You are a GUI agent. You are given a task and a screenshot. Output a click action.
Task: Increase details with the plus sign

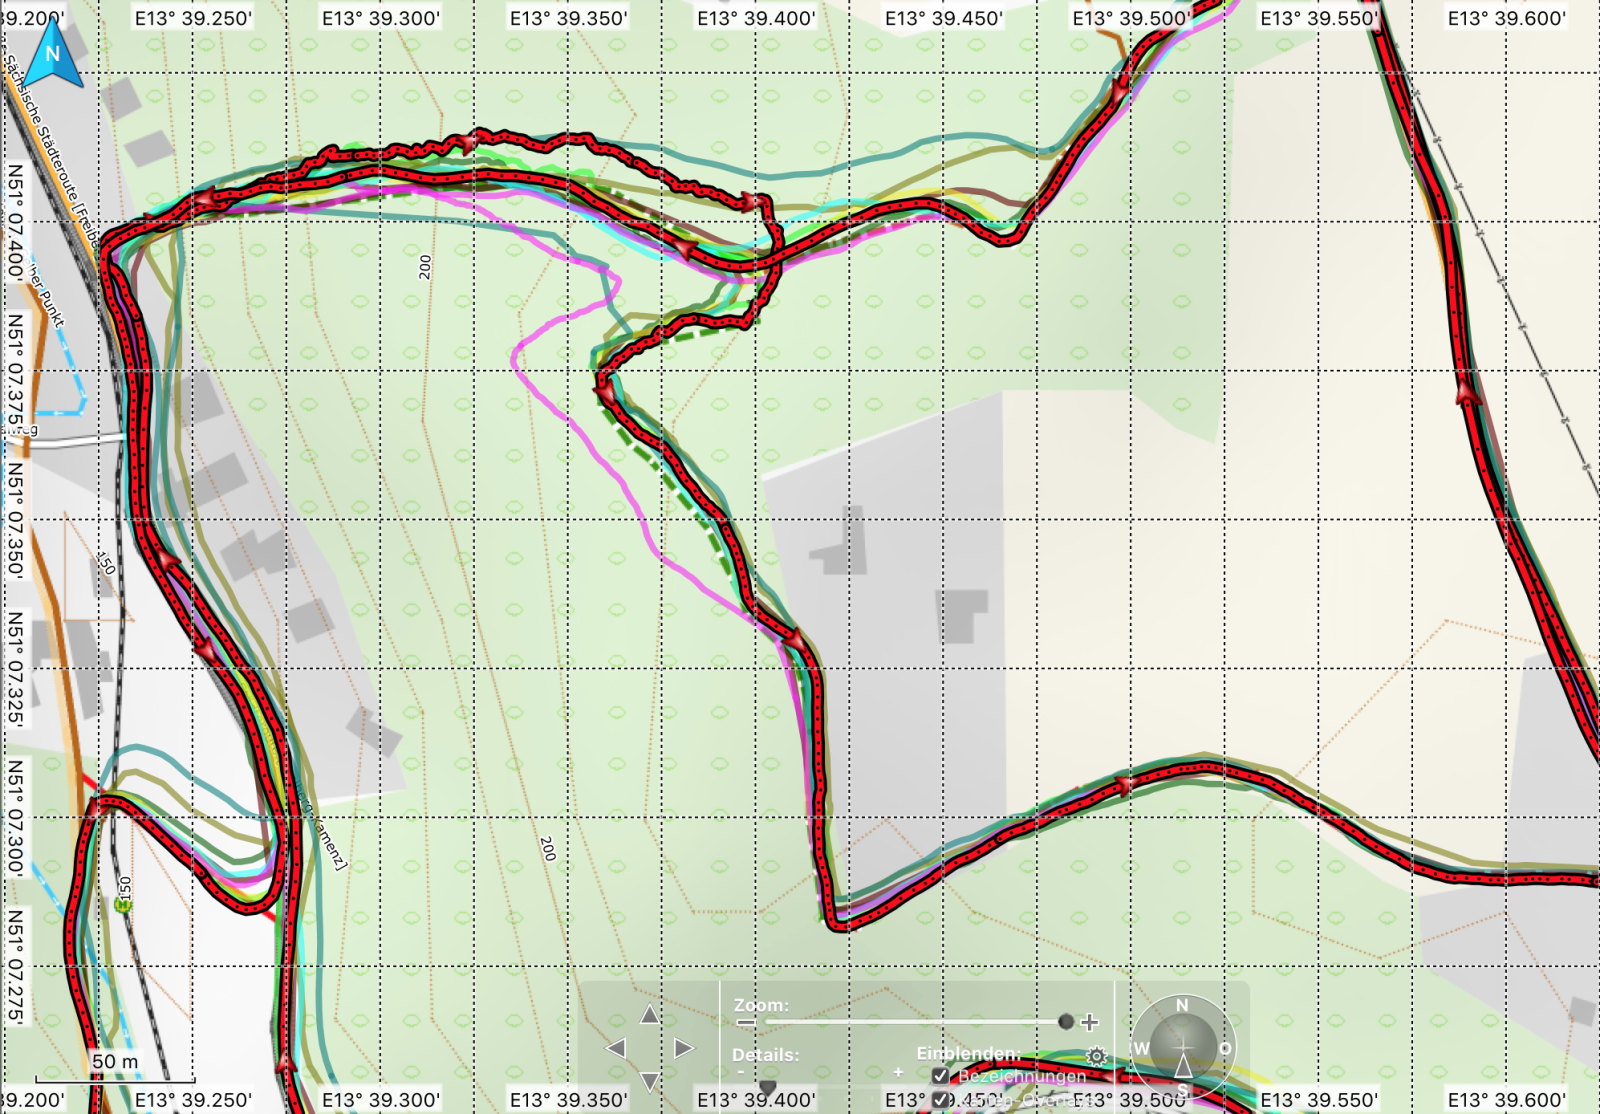(898, 1072)
